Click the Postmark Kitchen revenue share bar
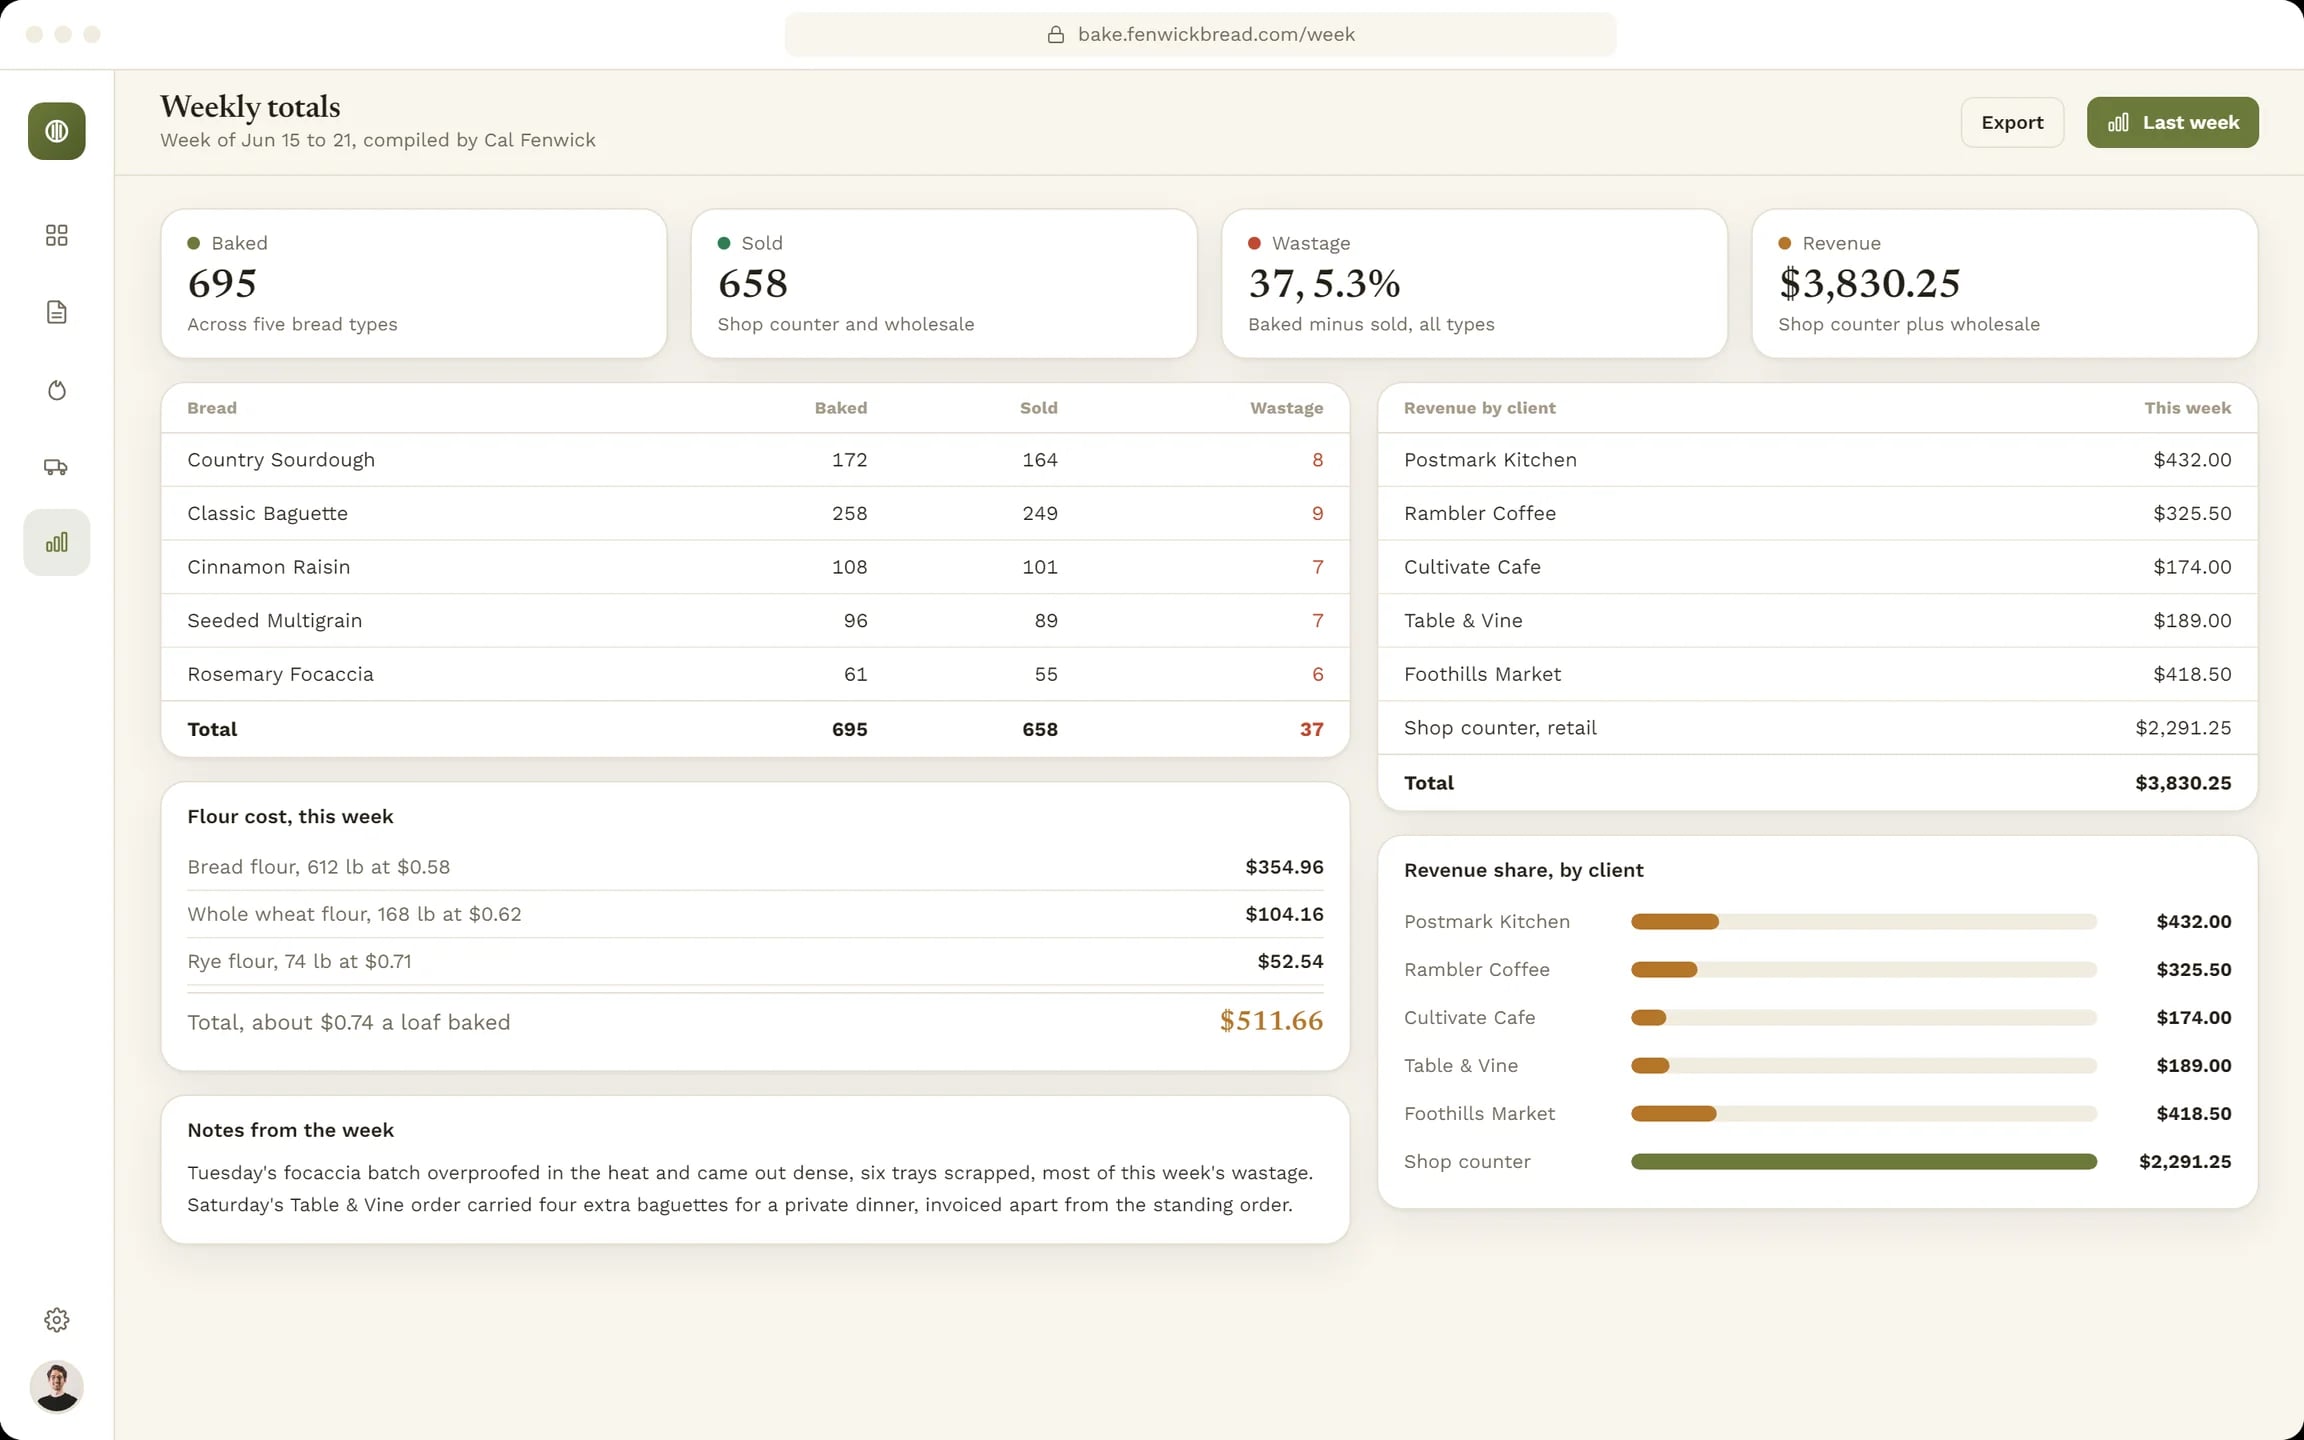Screen dimensions: 2304x1440 coord(1863,922)
